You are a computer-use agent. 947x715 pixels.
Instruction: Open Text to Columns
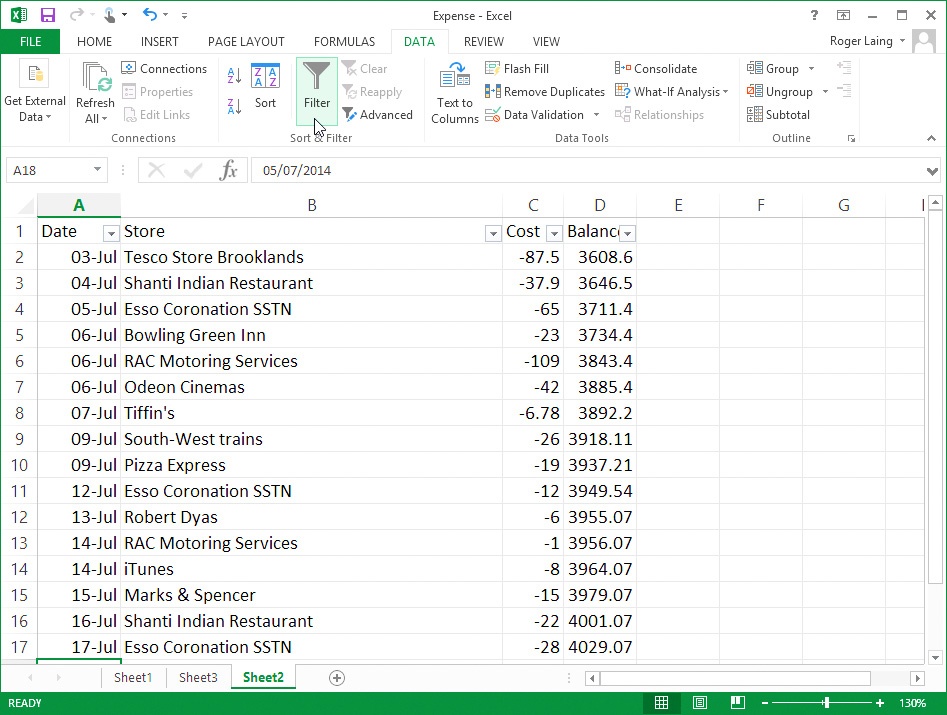454,91
